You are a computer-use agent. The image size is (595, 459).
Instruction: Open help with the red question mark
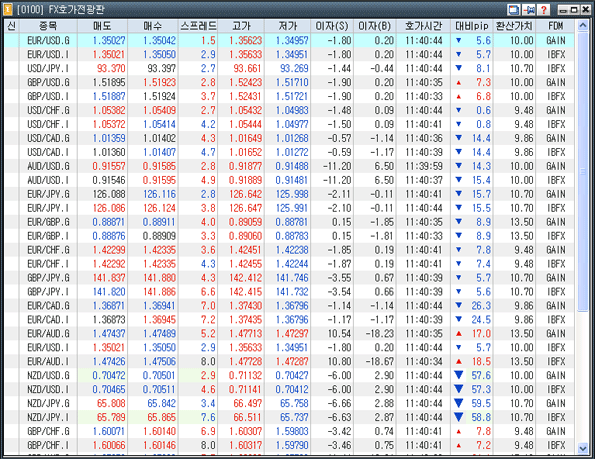(x=544, y=9)
